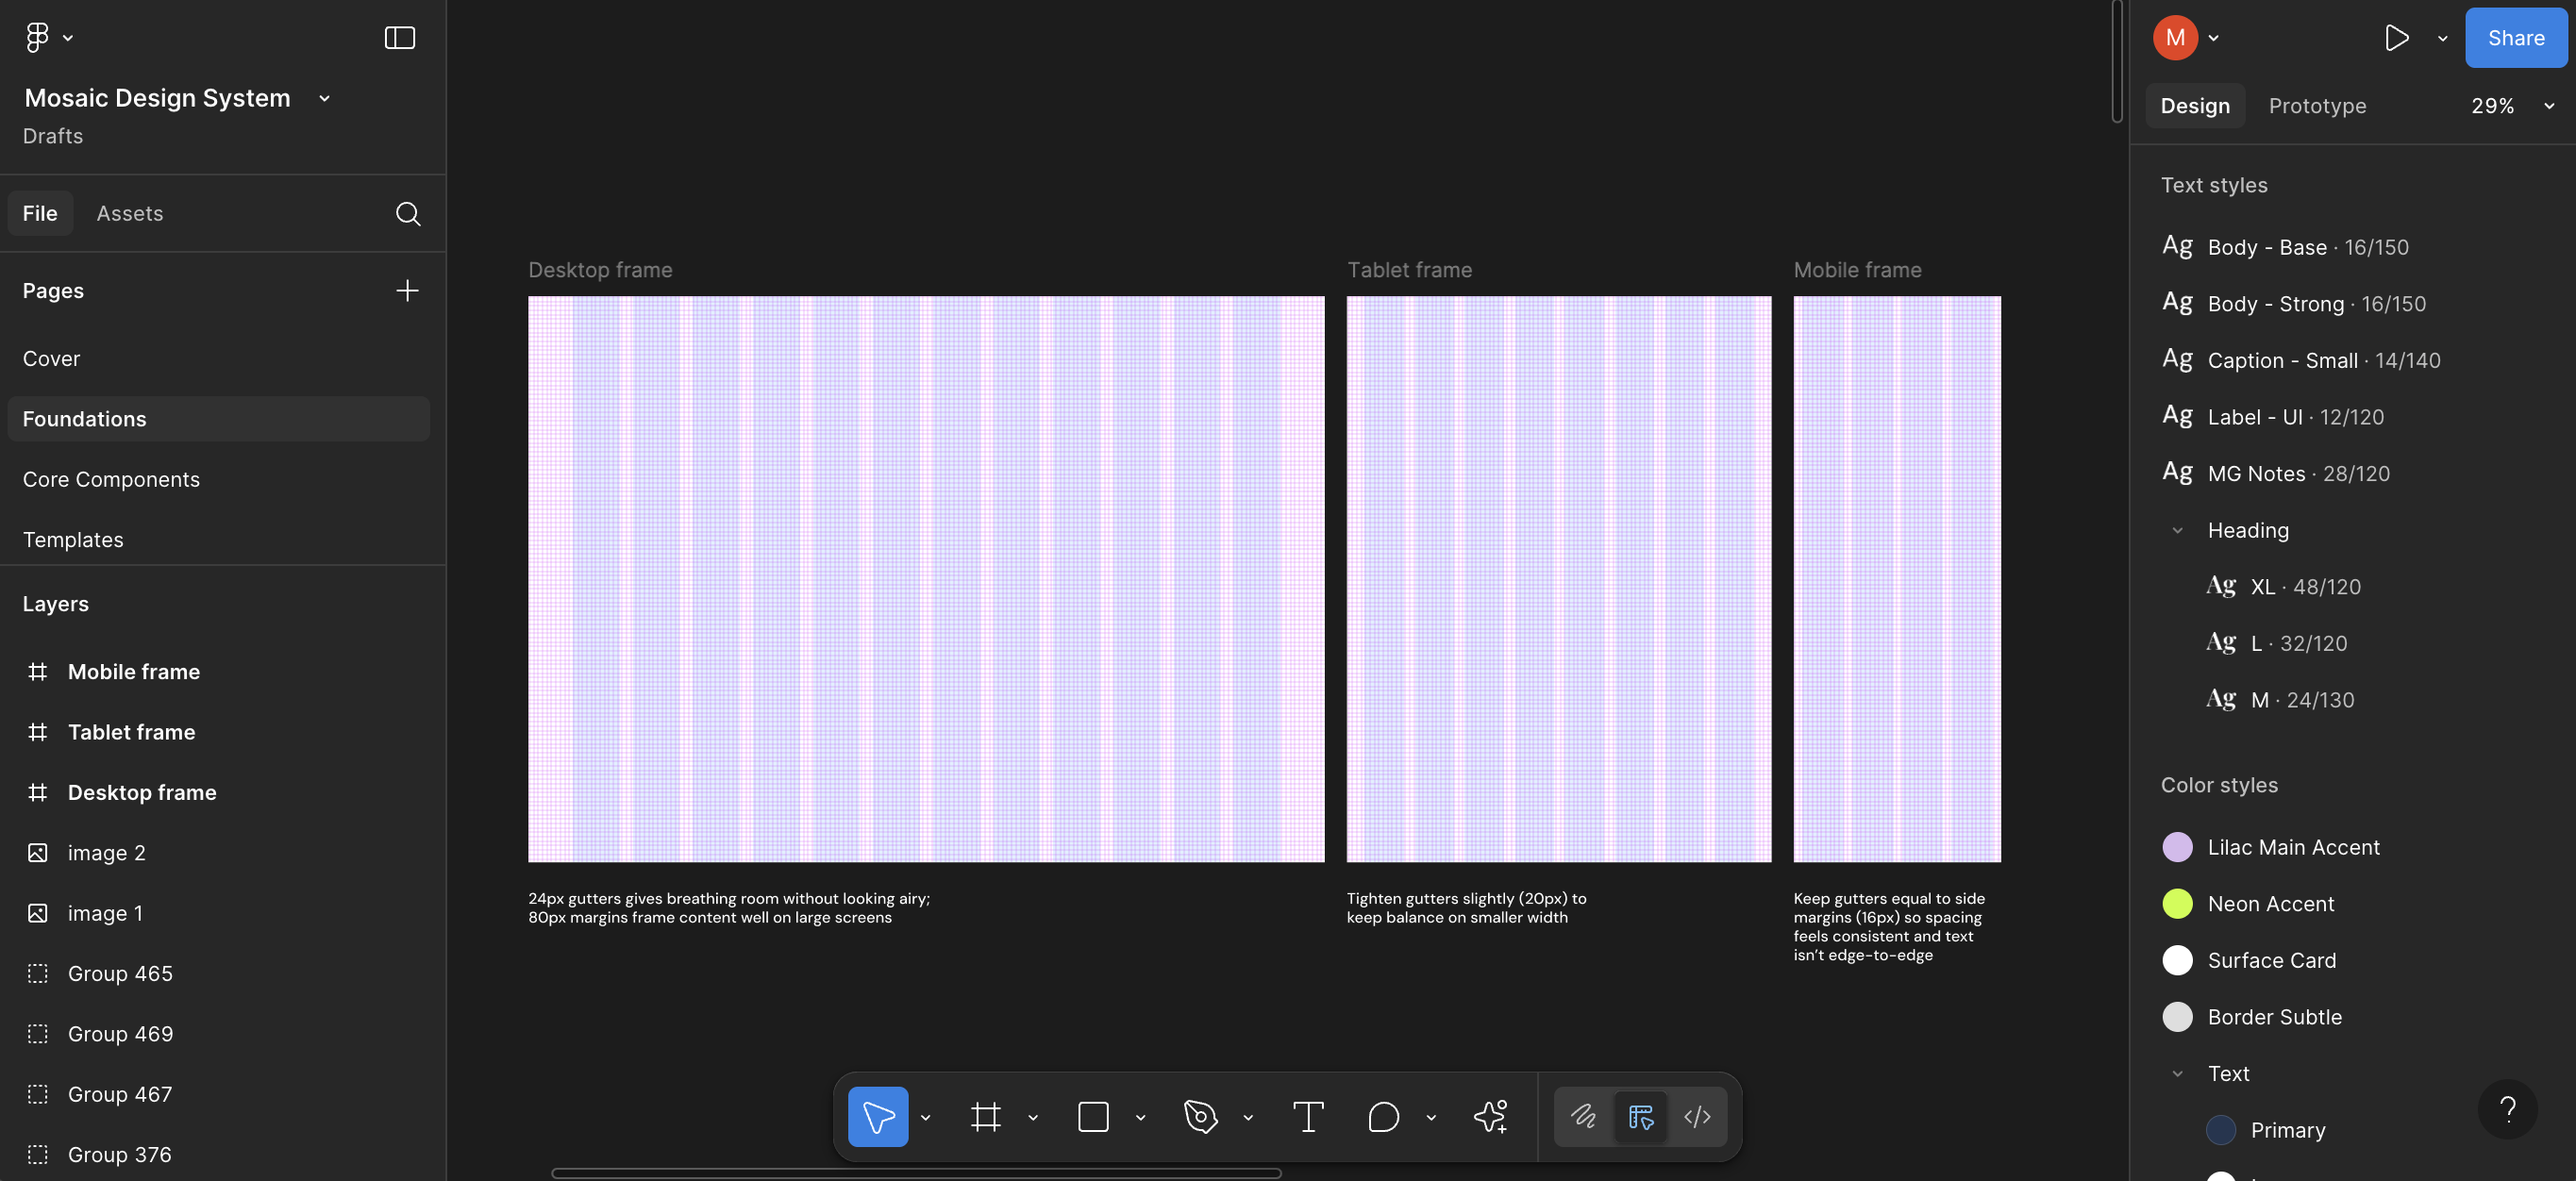
Task: Select the Frame tool
Action: (x=986, y=1117)
